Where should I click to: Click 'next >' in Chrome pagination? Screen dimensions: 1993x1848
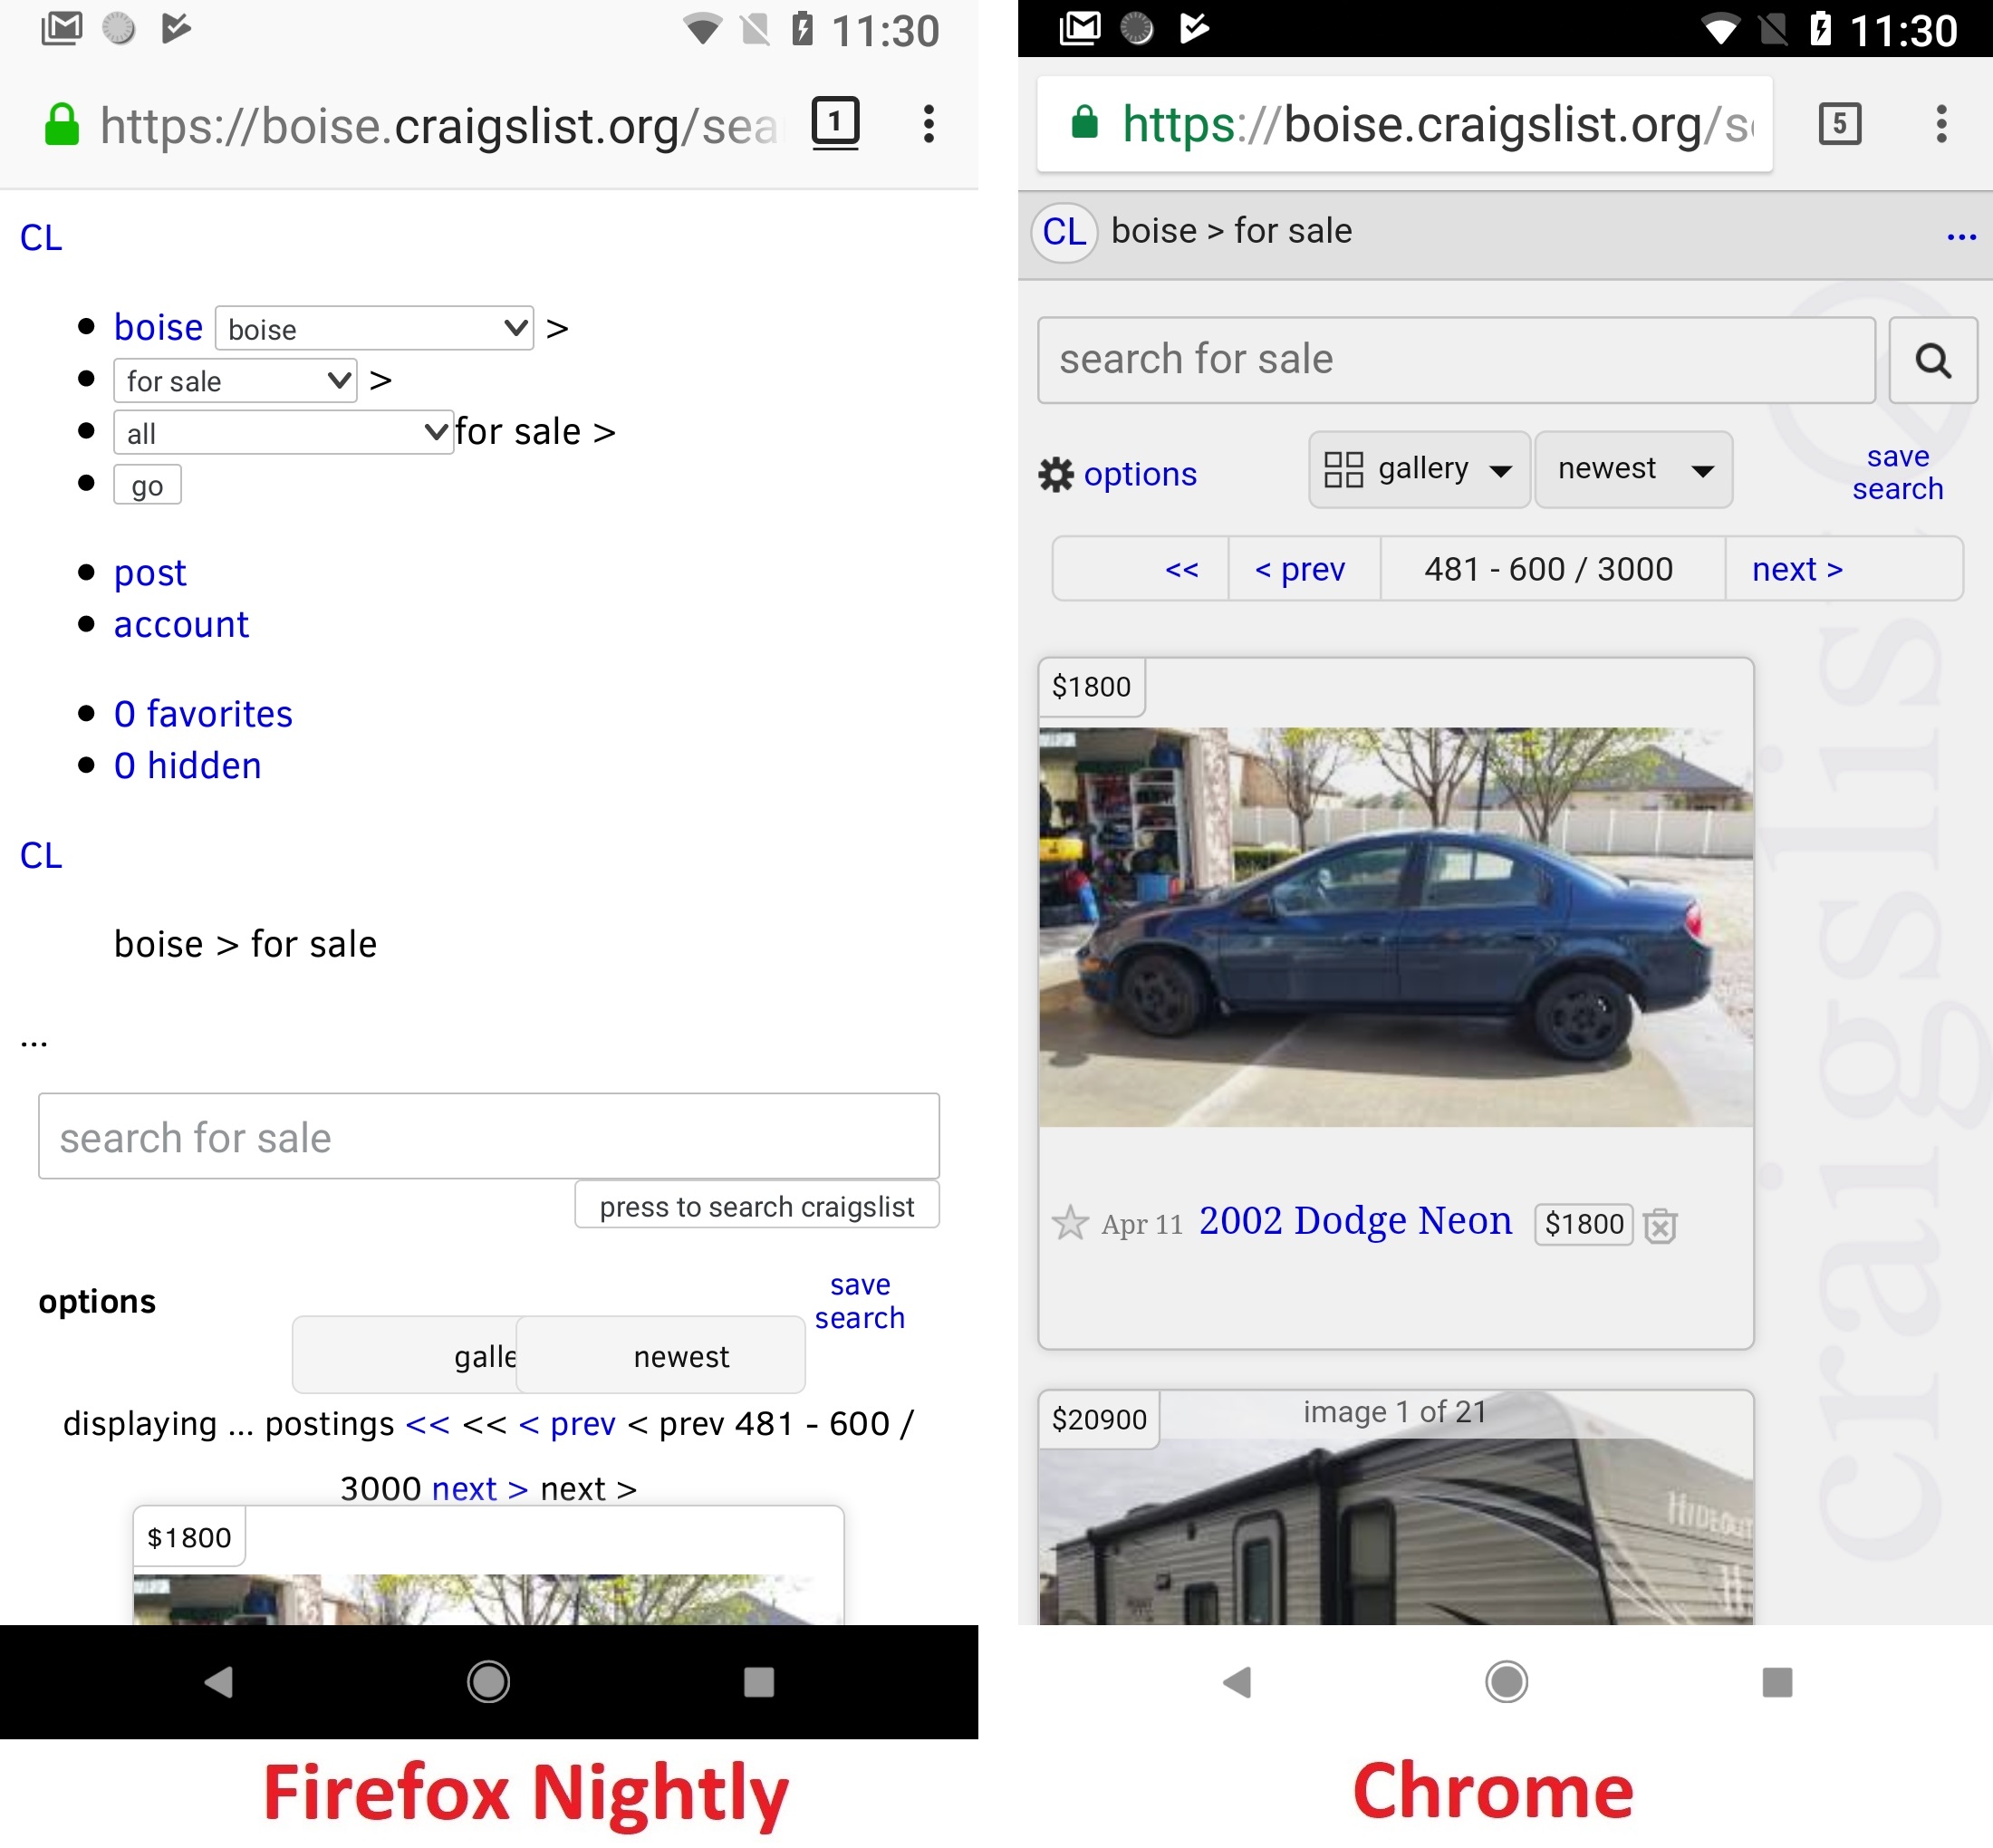1796,569
